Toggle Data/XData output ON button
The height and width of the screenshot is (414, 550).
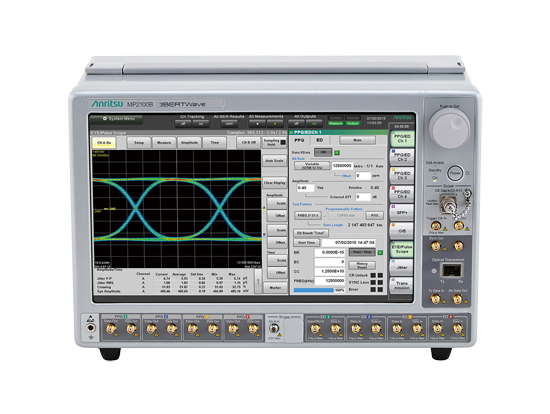click(x=323, y=152)
